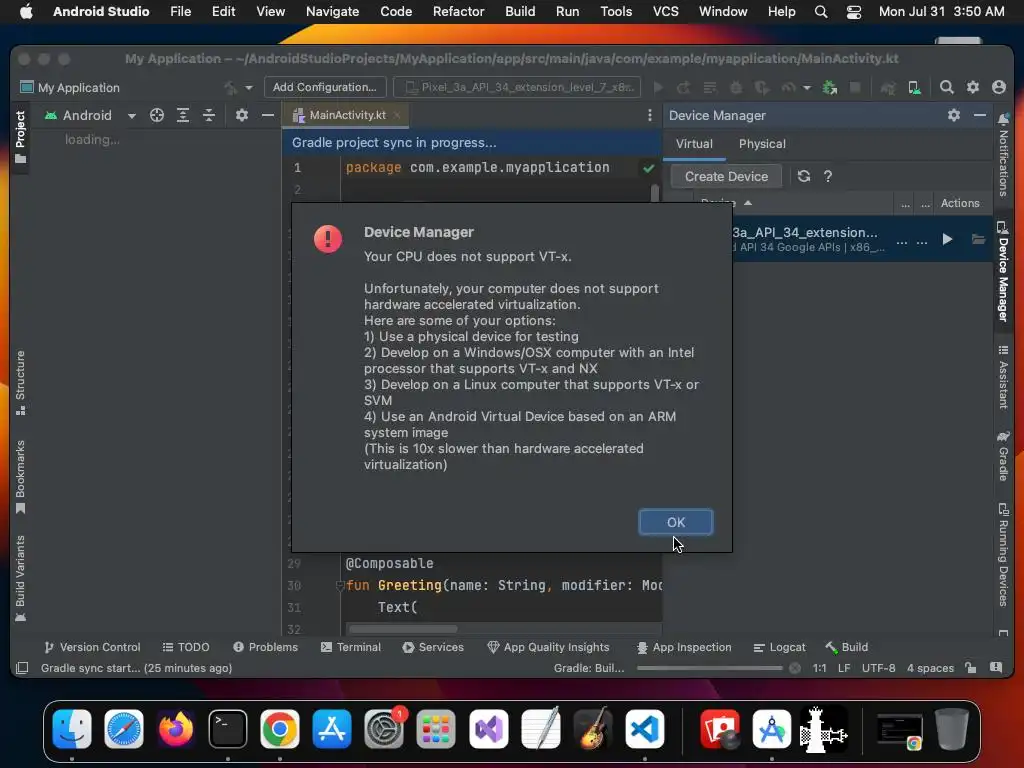Open Device Manager toolbar icon
The height and width of the screenshot is (768, 1024).
914,88
